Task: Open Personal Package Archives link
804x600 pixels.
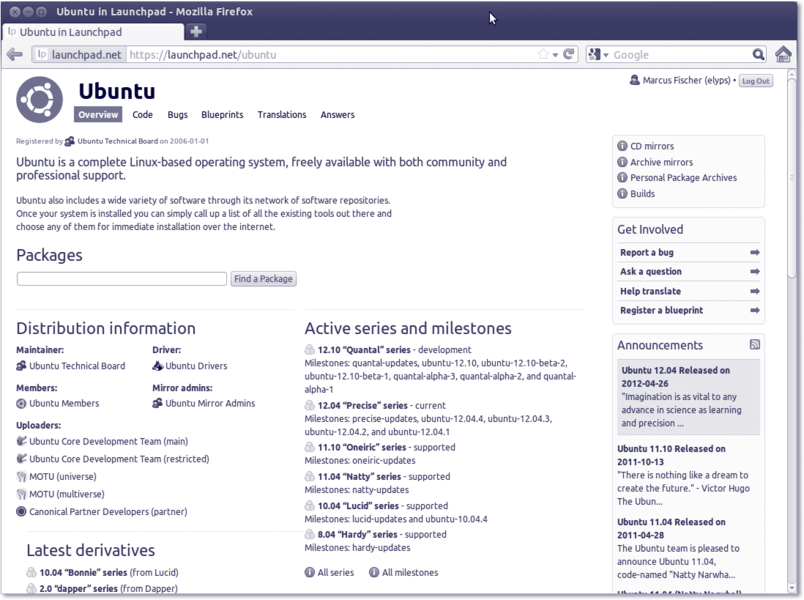Action: pos(683,178)
